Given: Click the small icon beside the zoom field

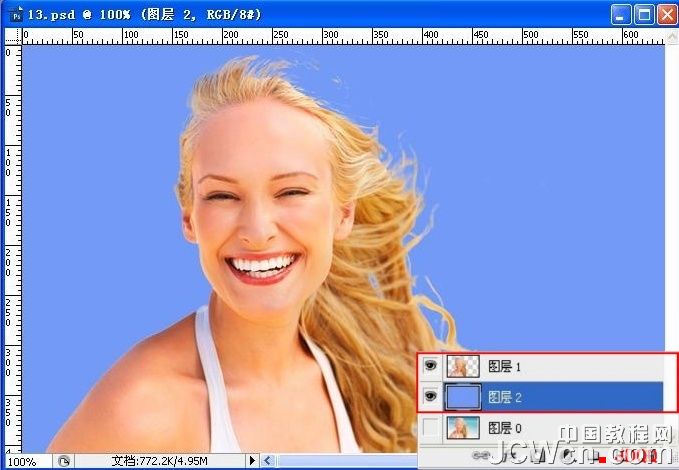Looking at the screenshot, I should (x=63, y=462).
